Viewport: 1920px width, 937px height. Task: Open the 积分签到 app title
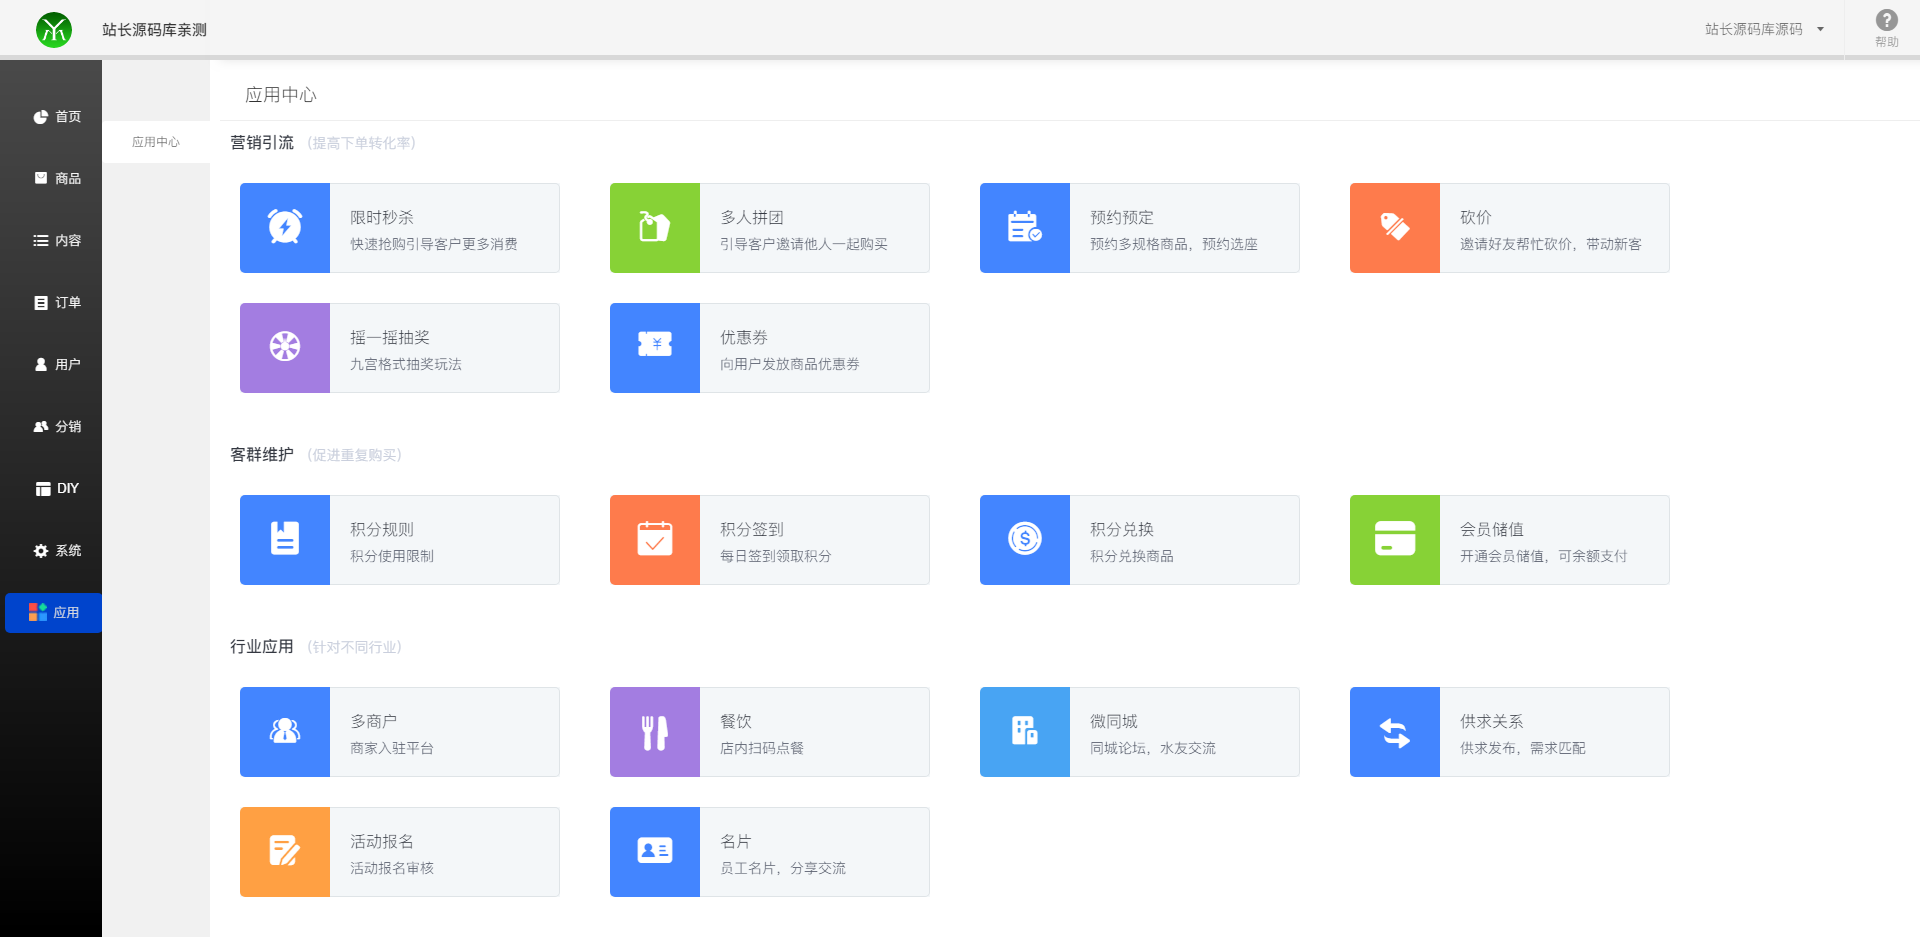[x=752, y=530]
